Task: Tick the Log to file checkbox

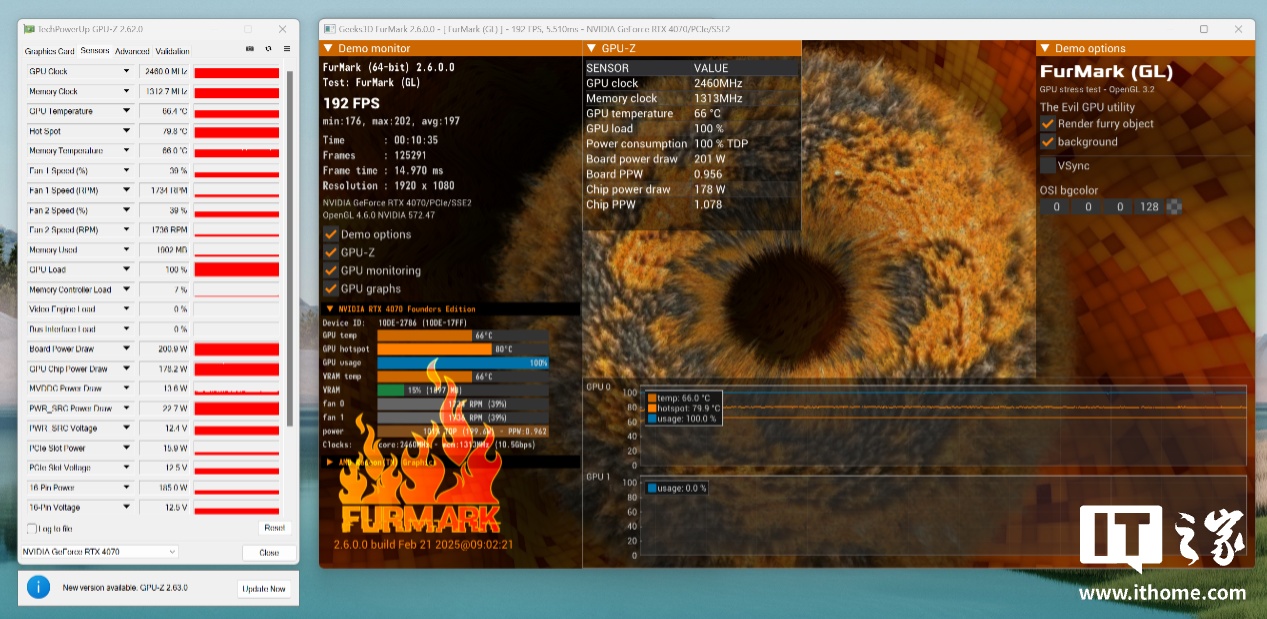Action: [x=32, y=528]
